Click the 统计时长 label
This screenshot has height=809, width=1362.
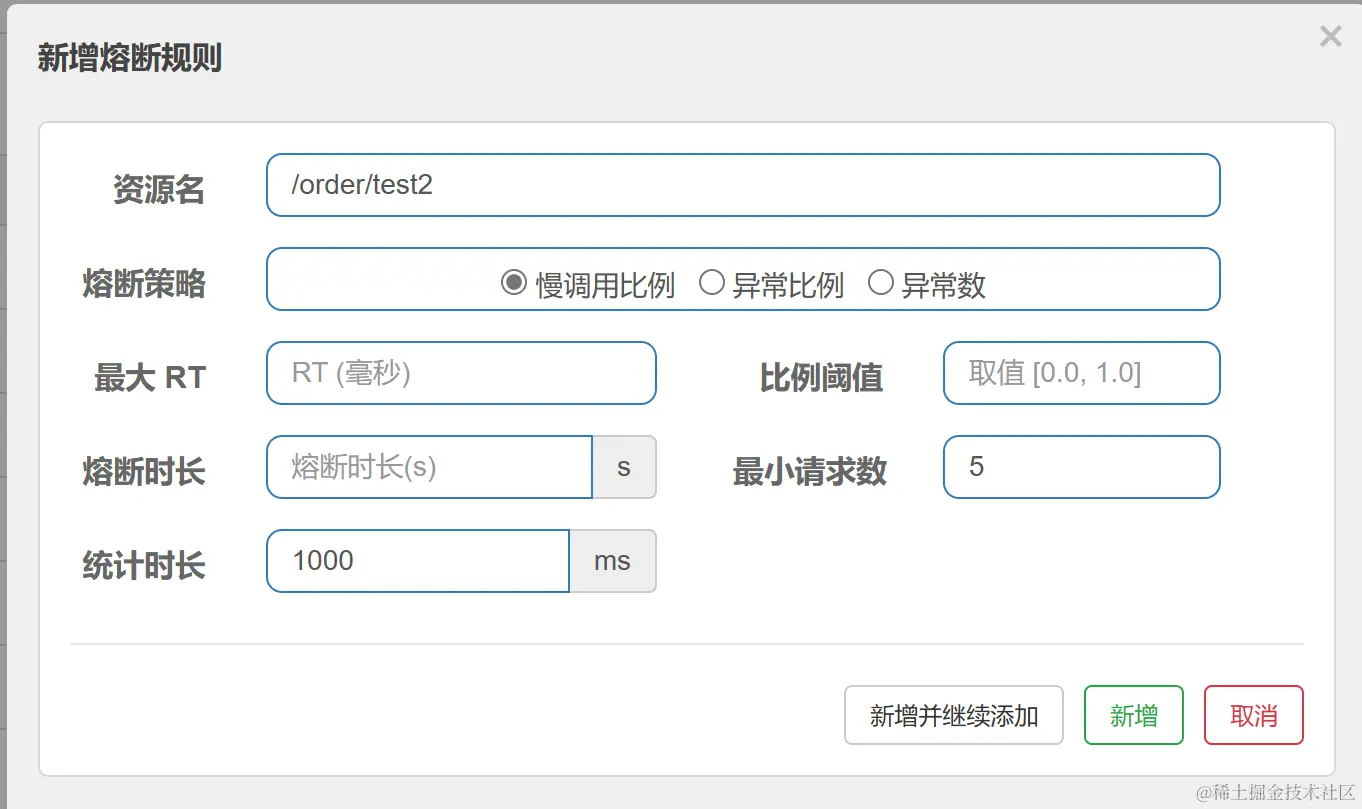[x=143, y=566]
